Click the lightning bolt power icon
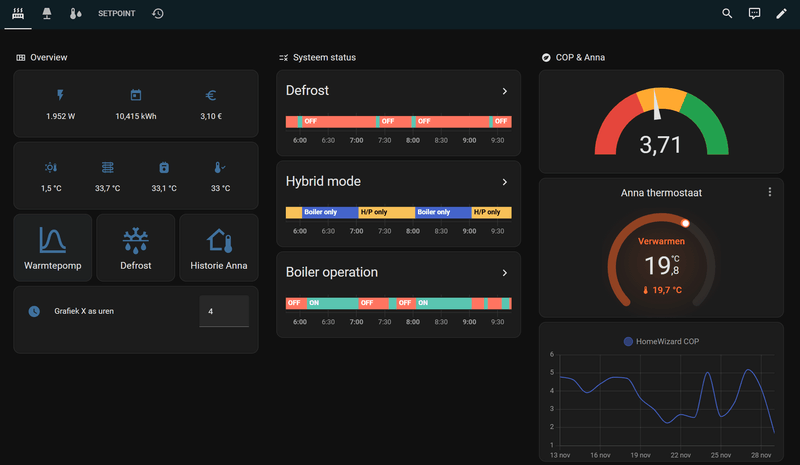Viewport: 800px width, 465px height. (x=60, y=95)
